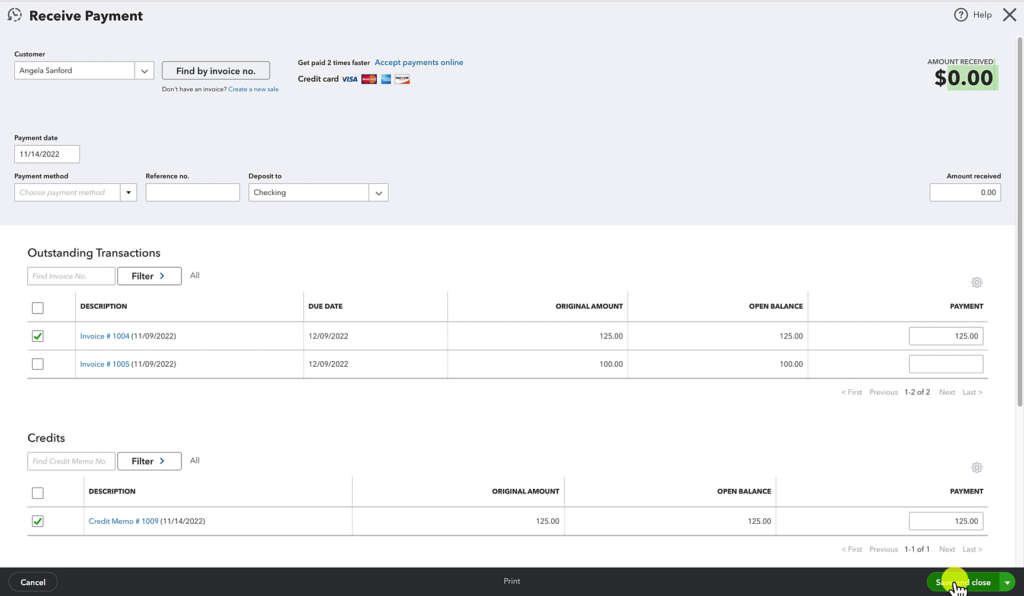This screenshot has height=596, width=1024.
Task: Expand the Payment method dropdown
Action: point(128,192)
